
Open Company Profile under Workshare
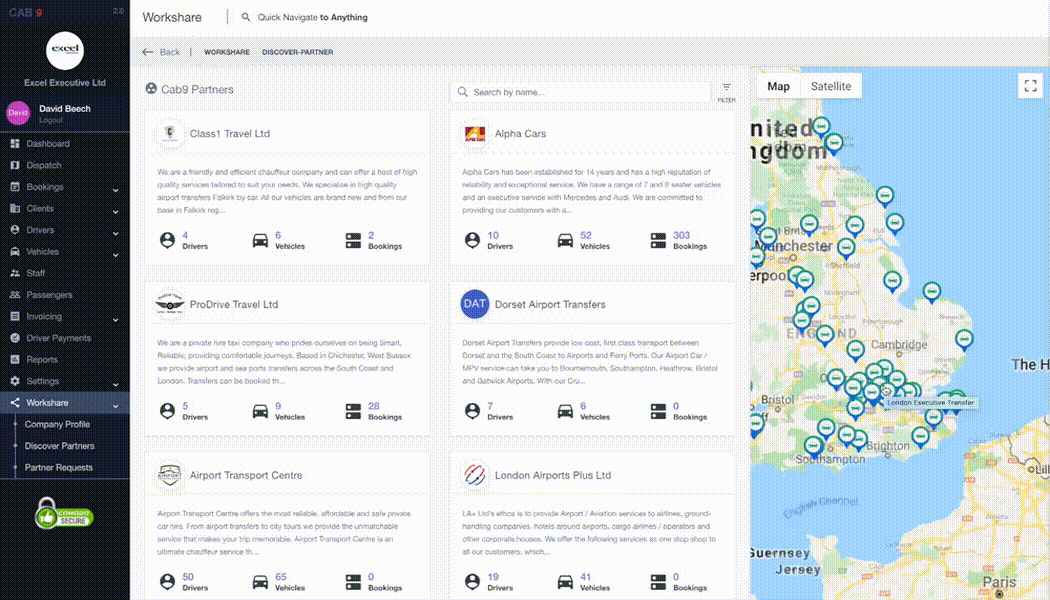(x=57, y=424)
